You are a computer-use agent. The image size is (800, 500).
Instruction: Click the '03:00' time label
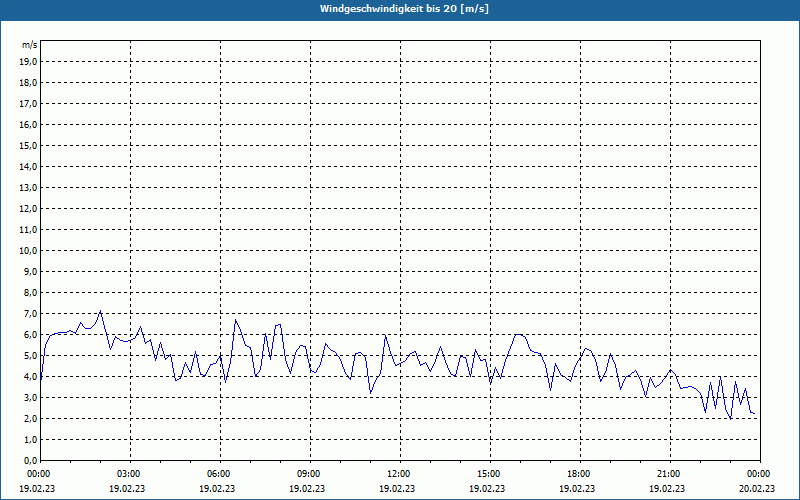[x=131, y=474]
